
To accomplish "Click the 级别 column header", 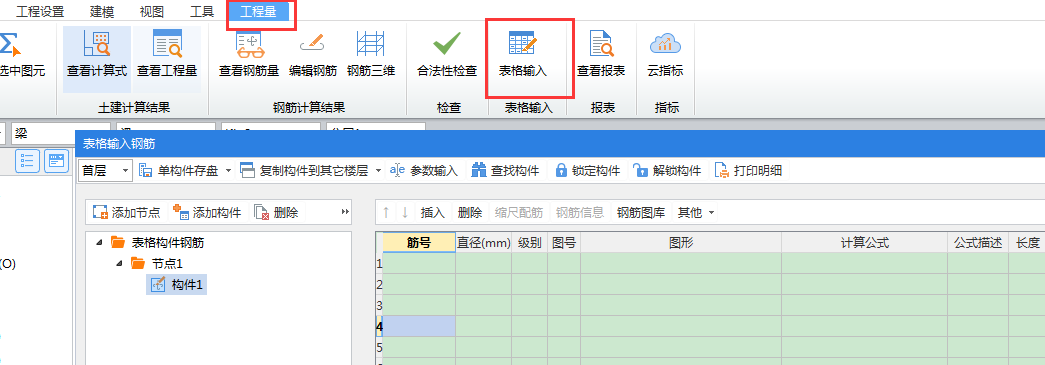I will click(x=529, y=243).
